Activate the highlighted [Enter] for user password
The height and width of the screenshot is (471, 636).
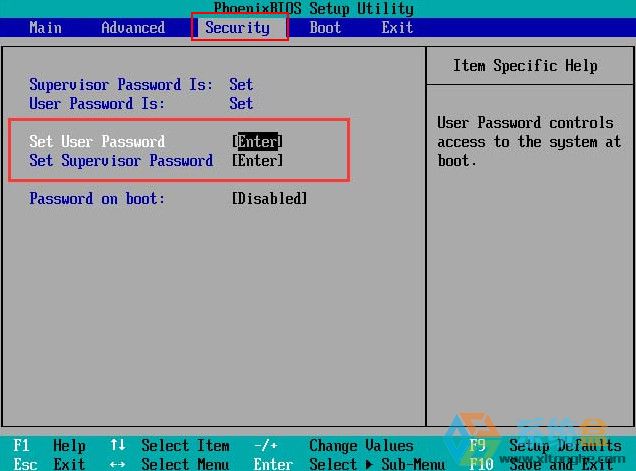pyautogui.click(x=258, y=142)
